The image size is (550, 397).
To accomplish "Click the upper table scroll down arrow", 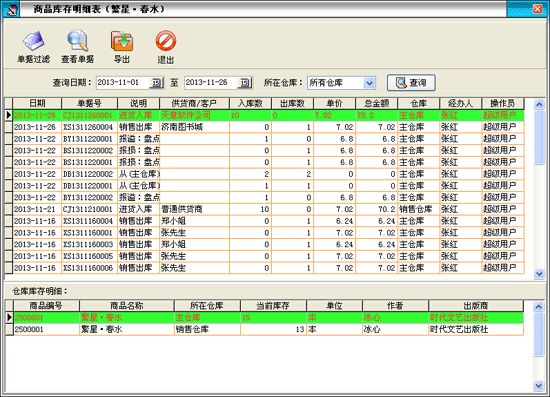I will pos(539,274).
